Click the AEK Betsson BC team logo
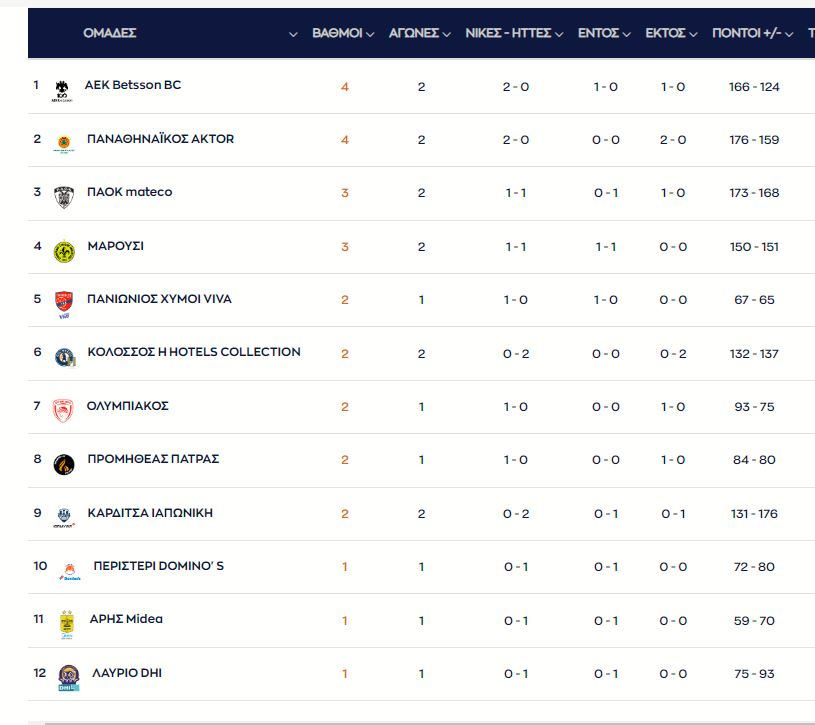 click(x=63, y=90)
